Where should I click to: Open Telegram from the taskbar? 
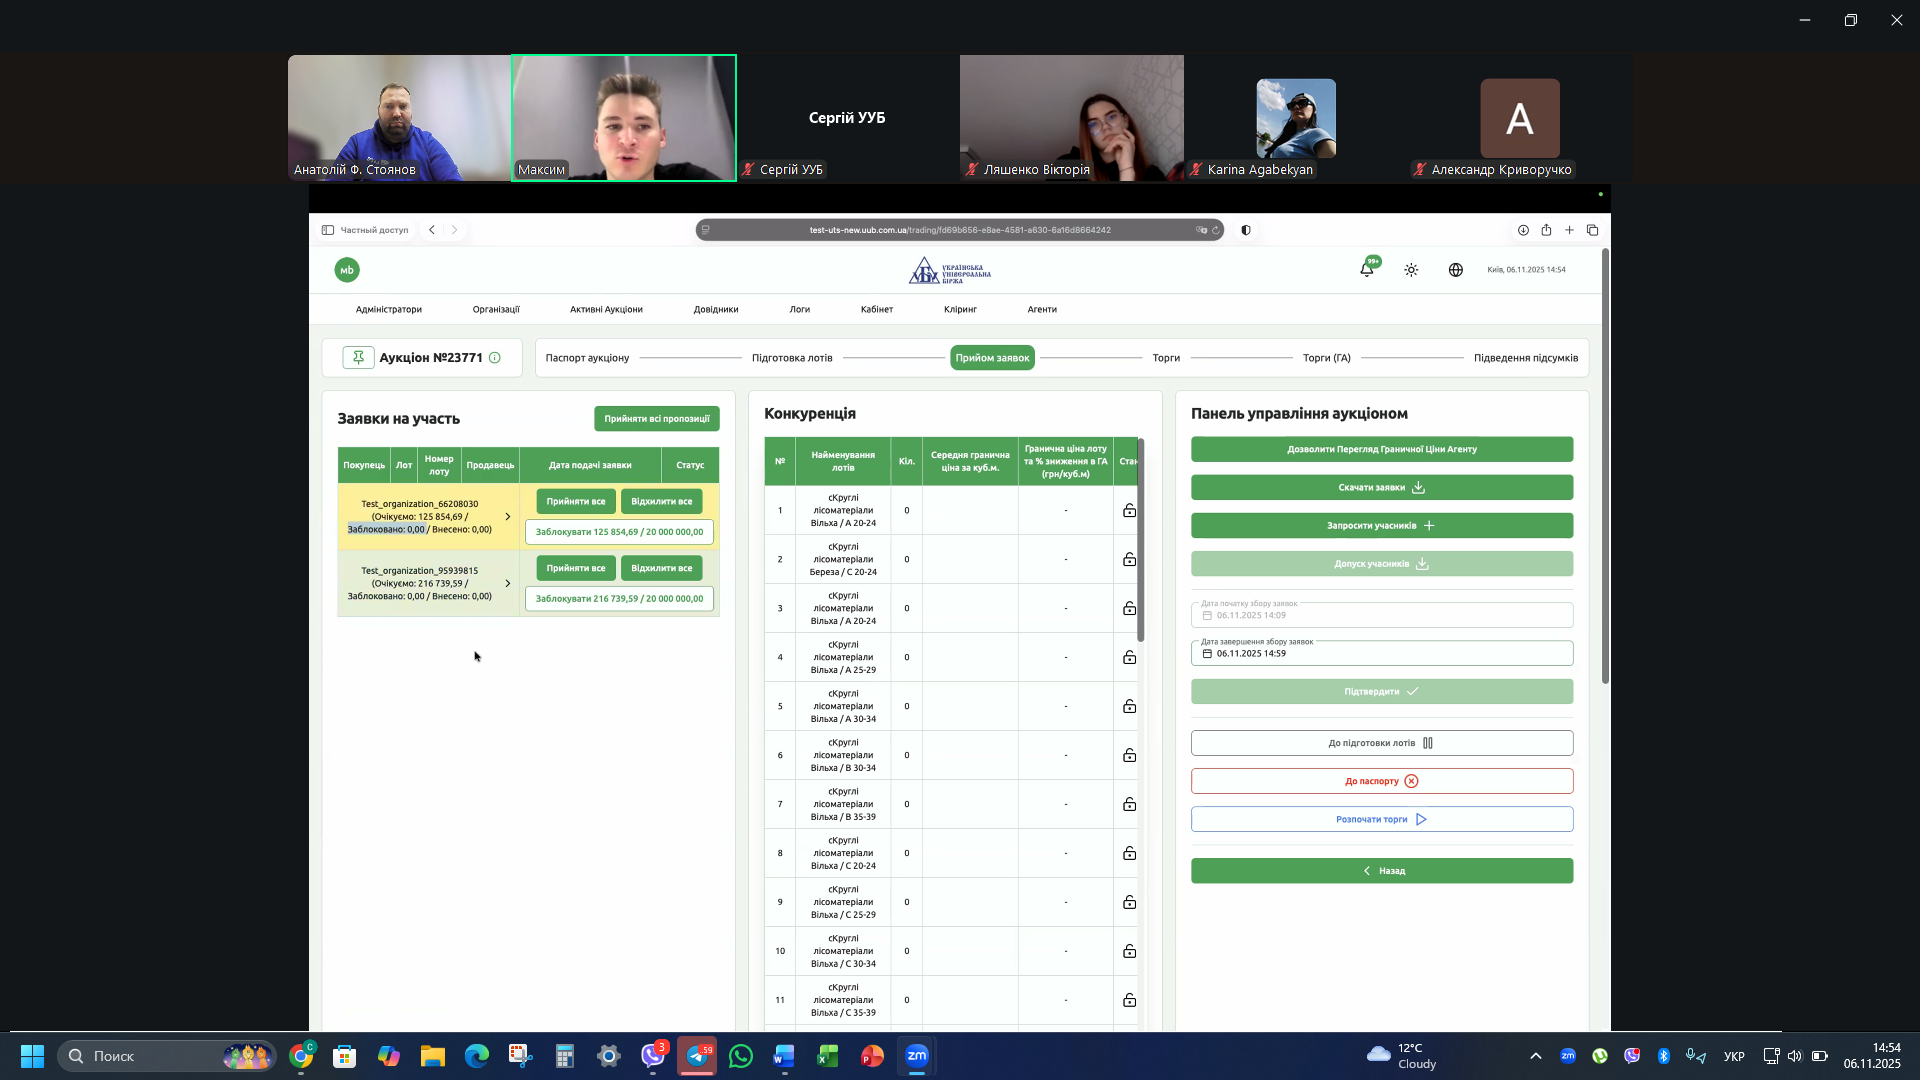697,1056
